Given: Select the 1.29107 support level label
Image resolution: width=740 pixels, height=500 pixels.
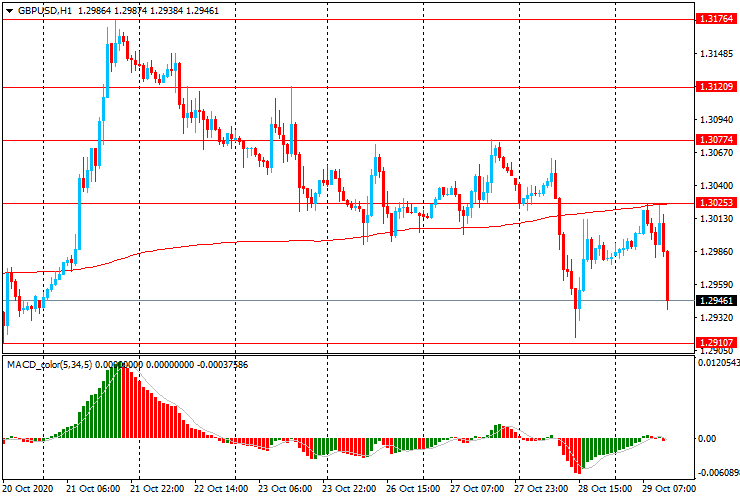Looking at the screenshot, I should (716, 343).
